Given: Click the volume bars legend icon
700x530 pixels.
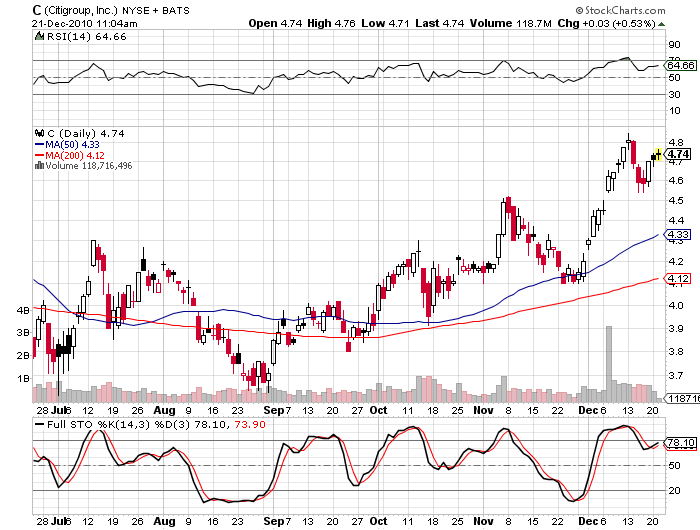Looking at the screenshot, I should [39, 166].
